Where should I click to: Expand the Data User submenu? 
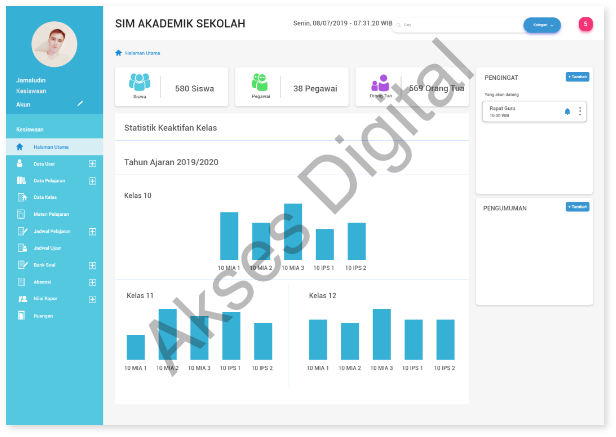92,163
